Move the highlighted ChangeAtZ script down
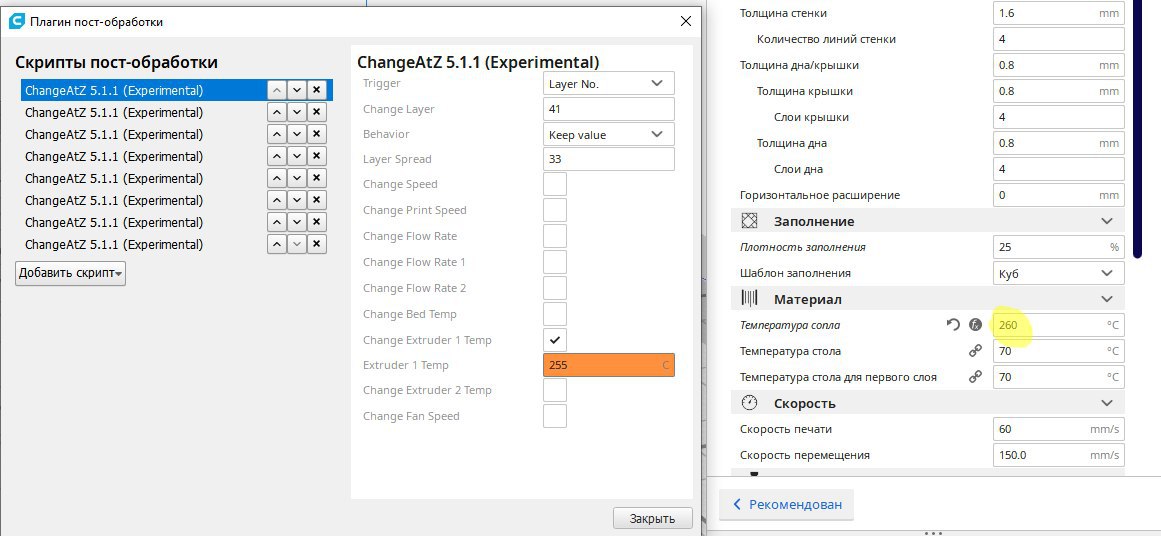 point(296,90)
